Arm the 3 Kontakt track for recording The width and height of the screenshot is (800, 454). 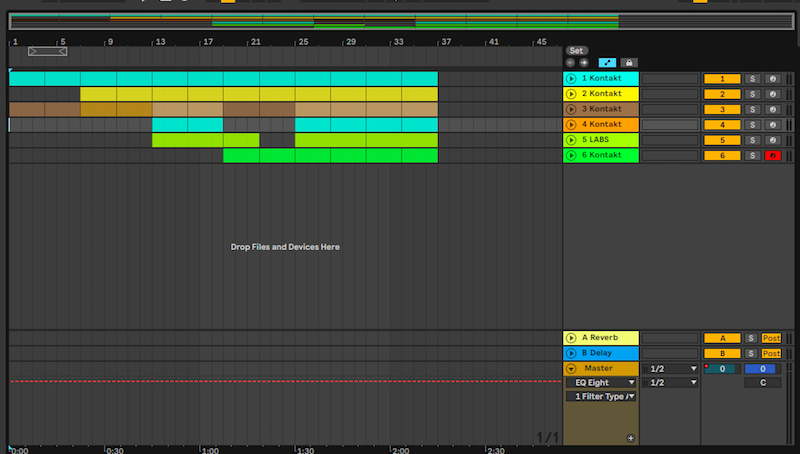pos(772,109)
